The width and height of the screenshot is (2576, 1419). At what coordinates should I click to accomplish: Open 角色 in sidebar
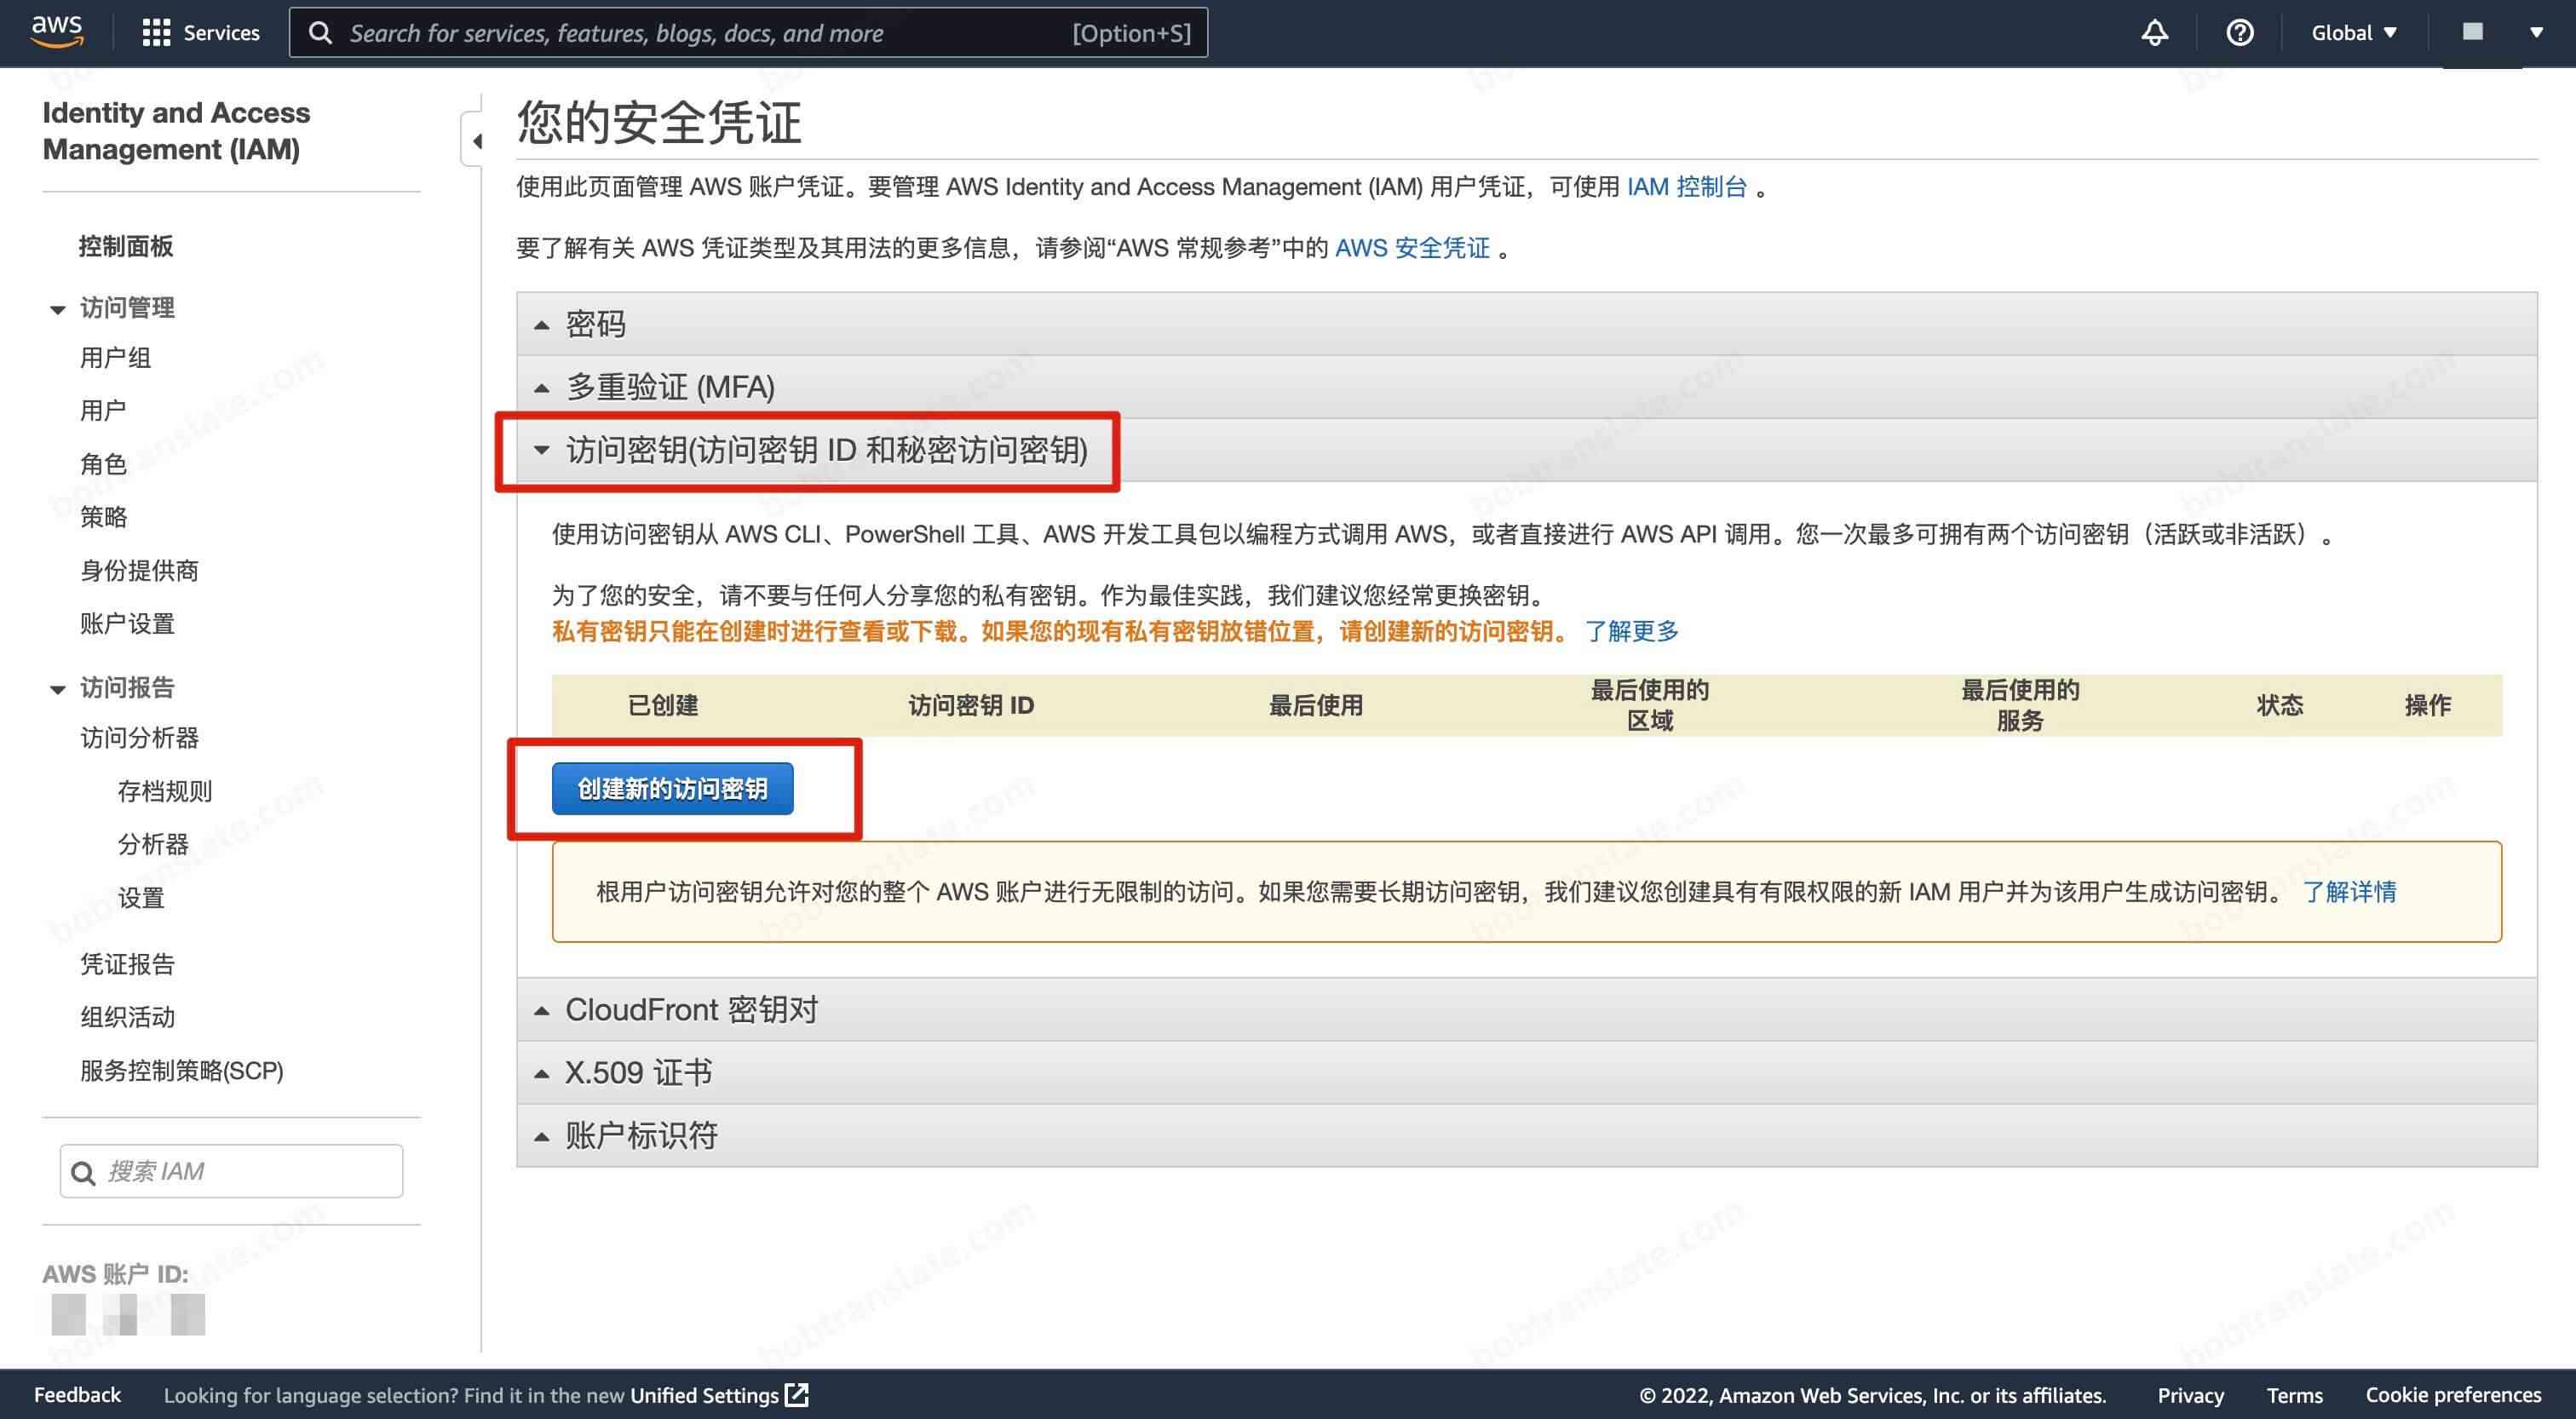pos(103,464)
